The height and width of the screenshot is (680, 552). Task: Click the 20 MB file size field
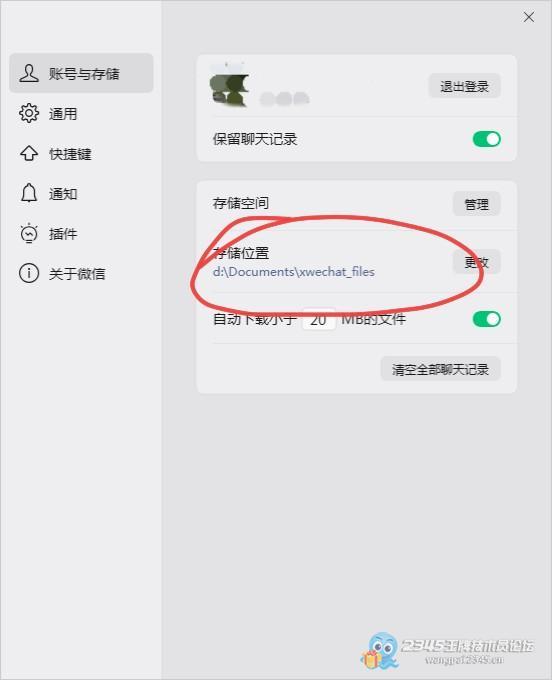tap(319, 320)
